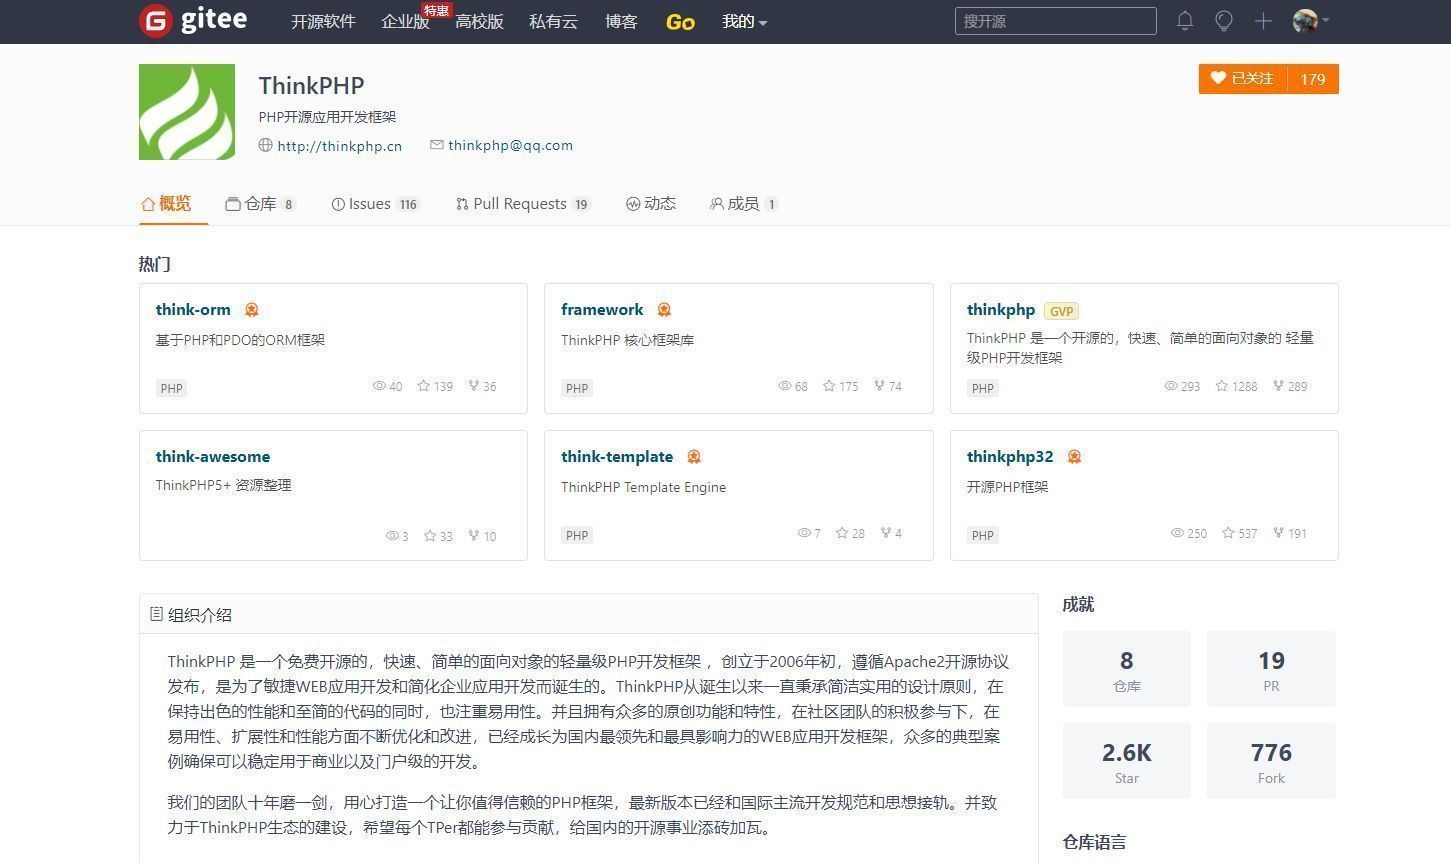Image resolution: width=1451 pixels, height=863 pixels.
Task: Open the framework repository
Action: (x=602, y=310)
